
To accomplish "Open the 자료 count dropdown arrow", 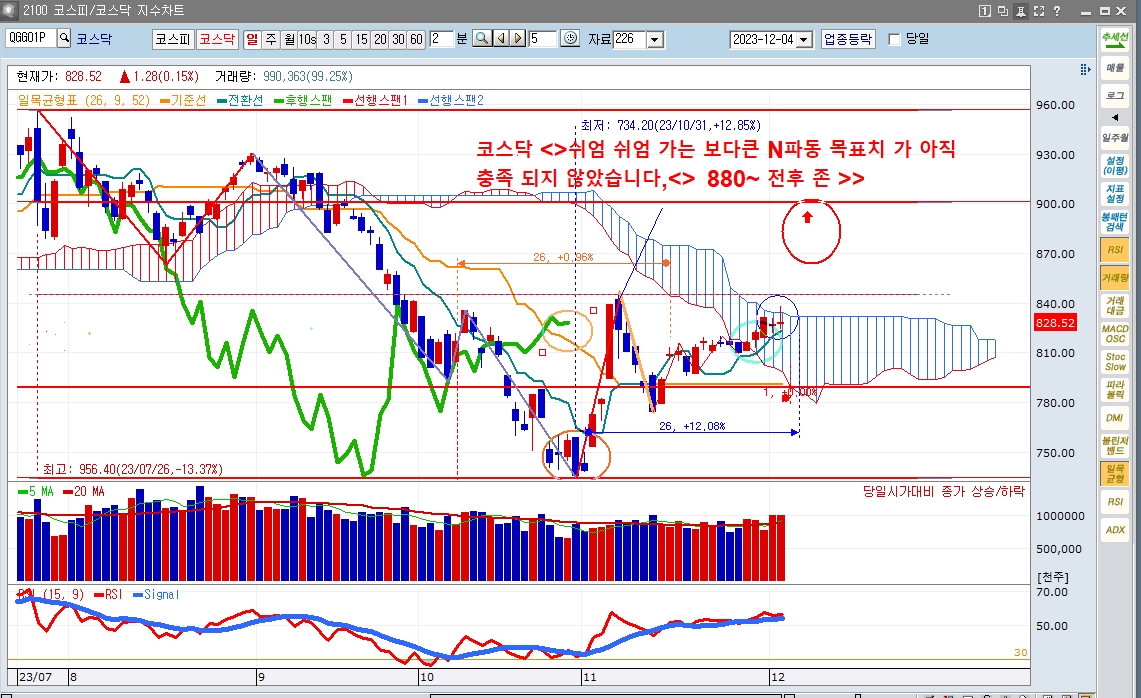I will 655,39.
